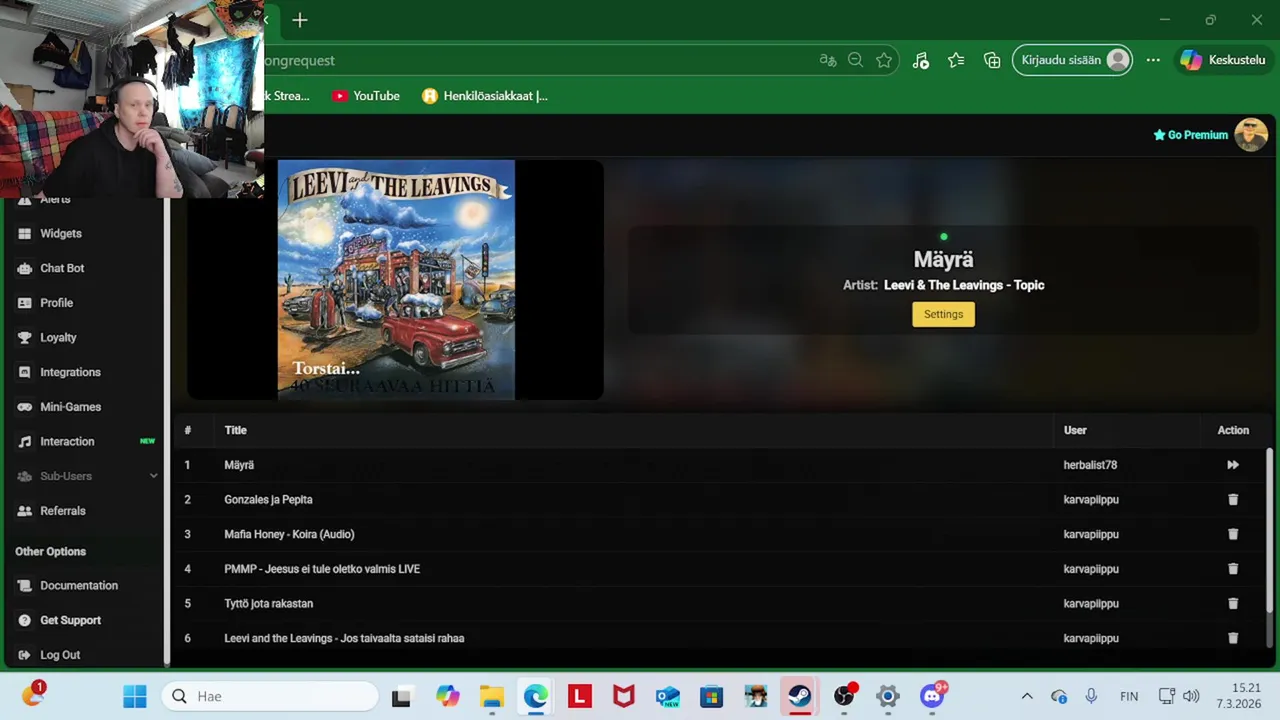The height and width of the screenshot is (720, 1280).
Task: Click Kirjaudu sisään sign-in button
Action: pyautogui.click(x=1072, y=60)
